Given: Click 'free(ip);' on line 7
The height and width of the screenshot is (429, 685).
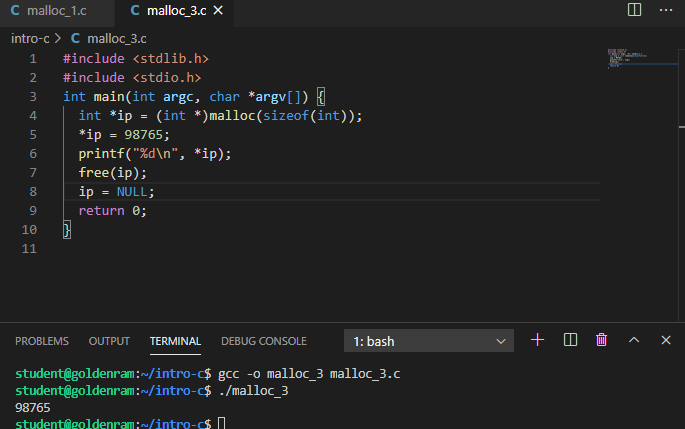Looking at the screenshot, I should point(113,173).
